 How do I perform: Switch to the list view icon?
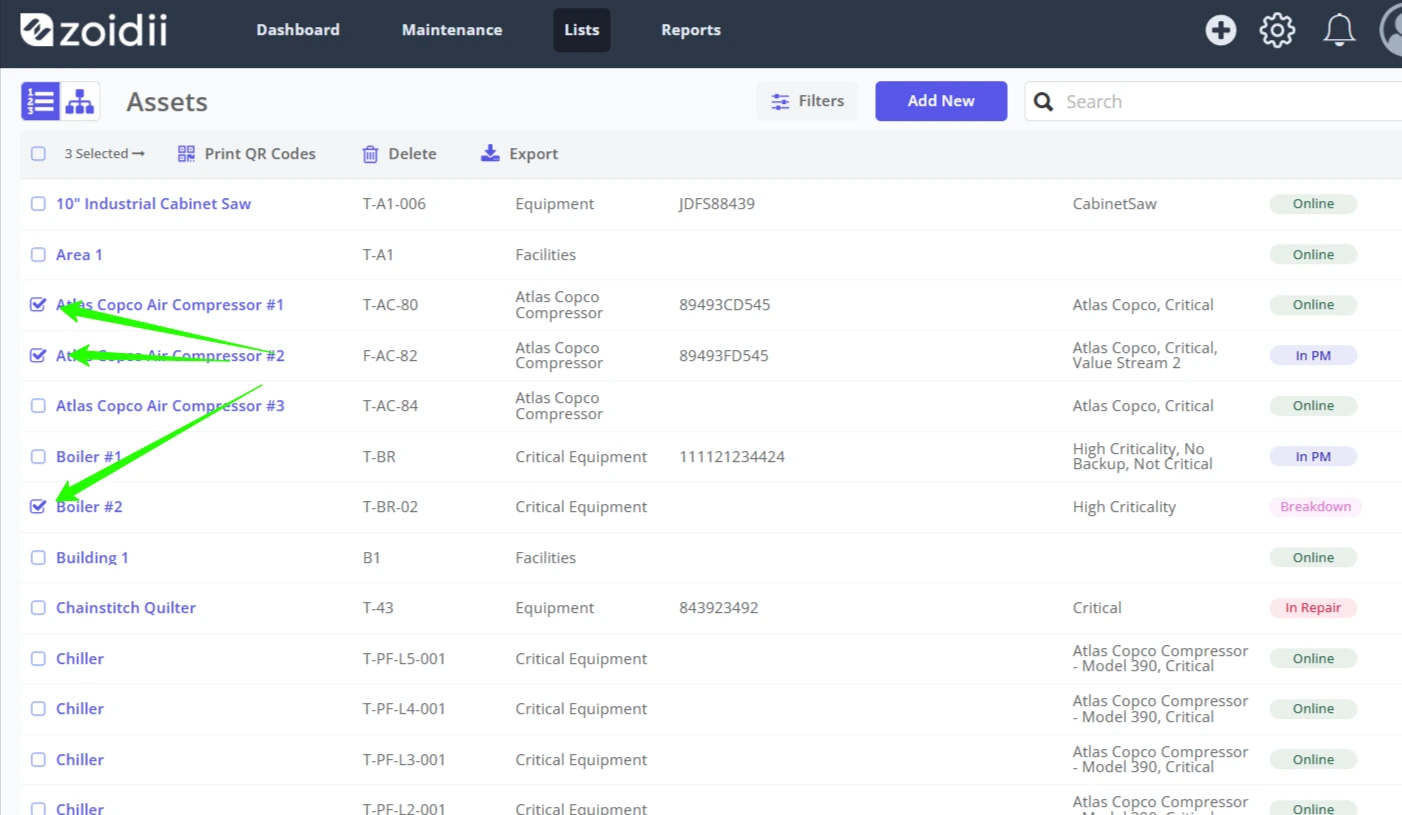click(41, 101)
